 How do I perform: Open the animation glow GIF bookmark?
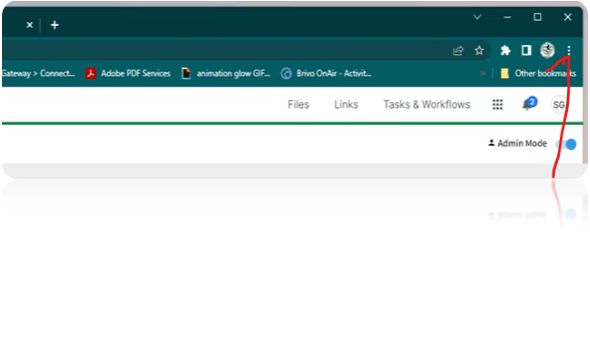(x=226, y=73)
